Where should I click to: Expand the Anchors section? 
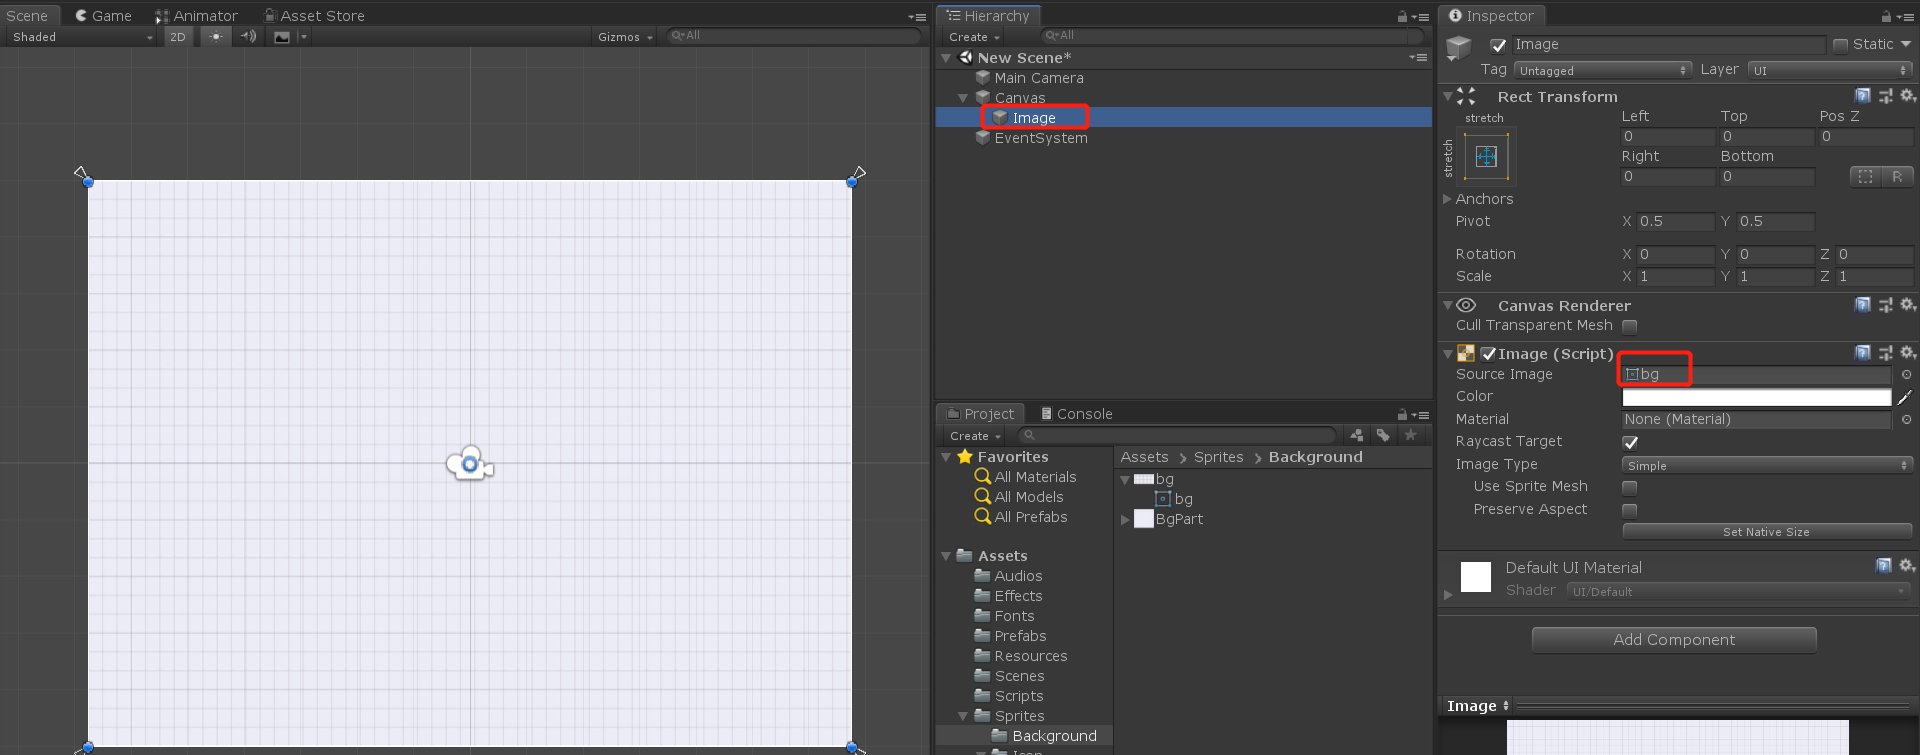click(x=1447, y=199)
